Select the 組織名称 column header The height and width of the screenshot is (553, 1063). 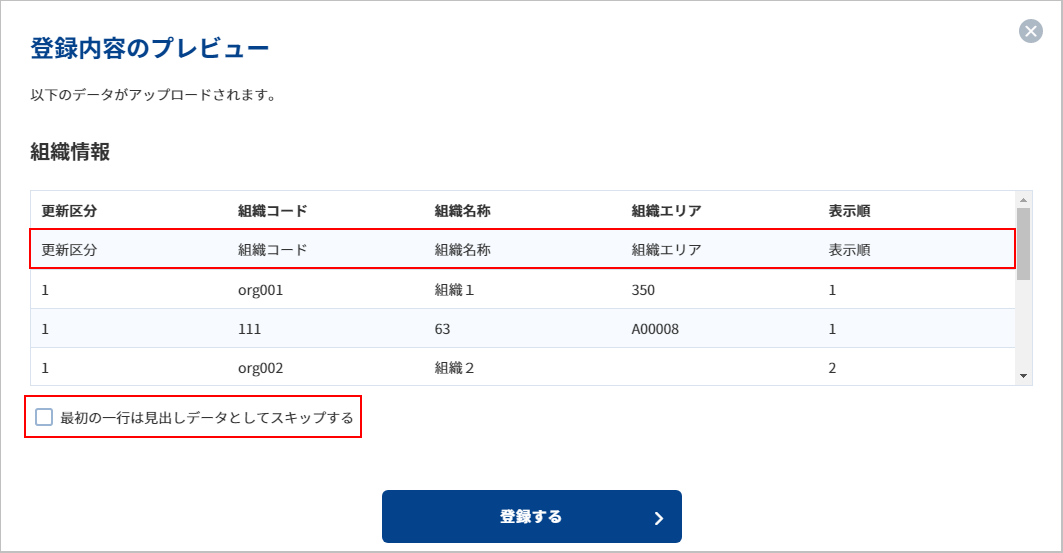[462, 211]
